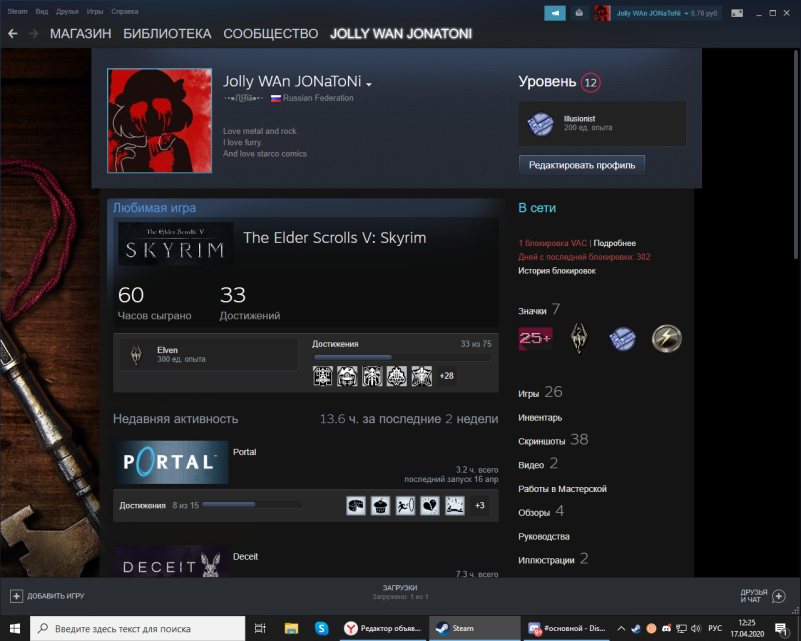Open the 25+ game collector badge

(535, 338)
